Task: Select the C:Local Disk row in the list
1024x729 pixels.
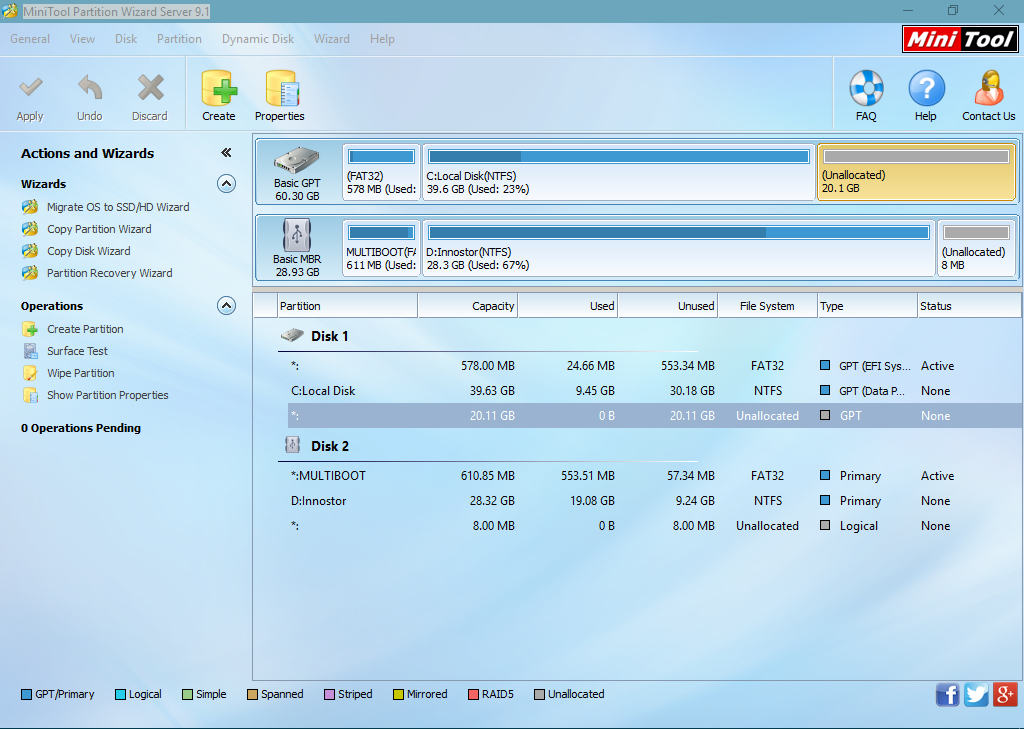Action: tap(654, 391)
